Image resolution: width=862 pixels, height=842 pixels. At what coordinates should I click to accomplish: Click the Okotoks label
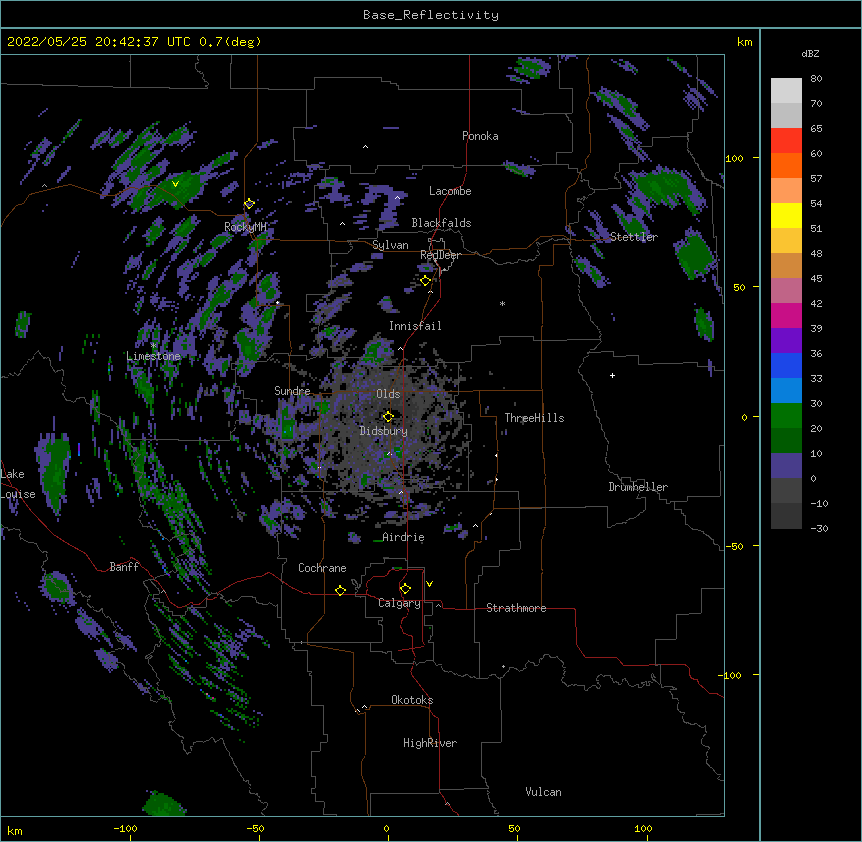point(412,700)
